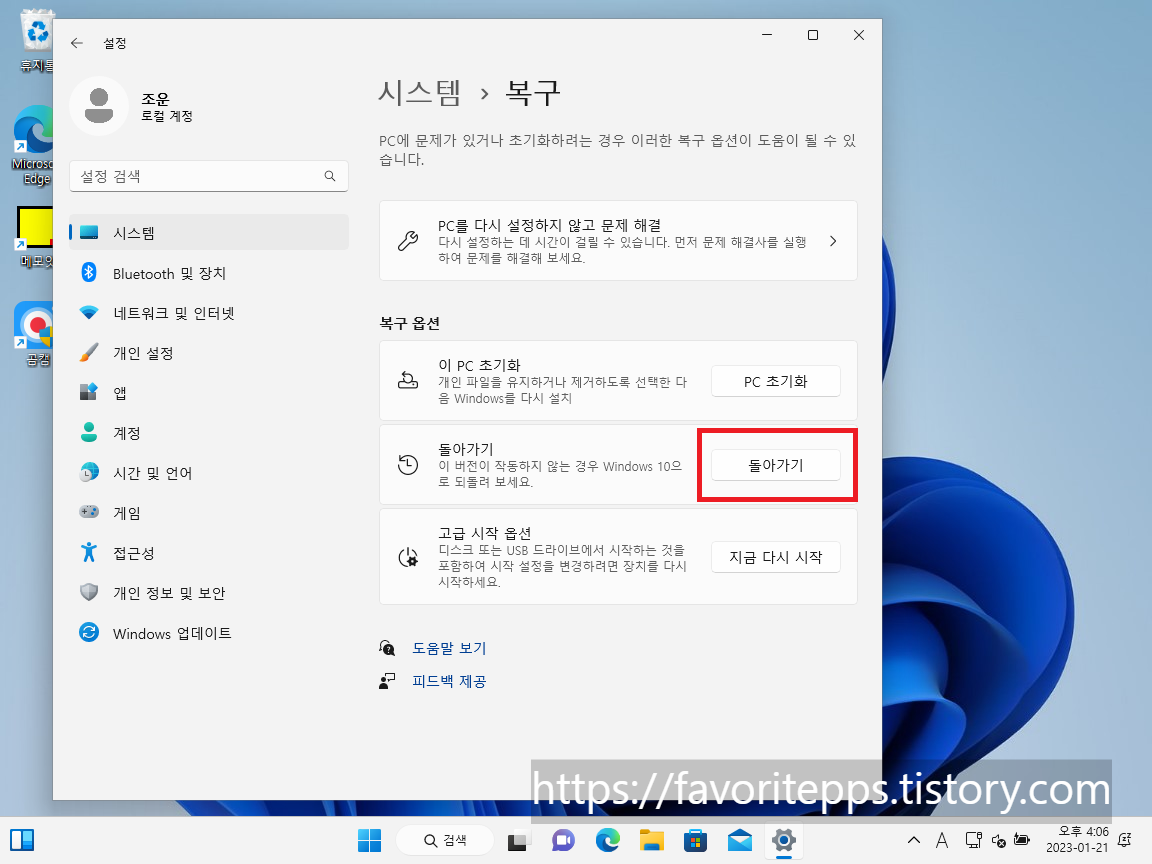Click the battery tray icon
This screenshot has width=1152, height=864.
1022,840
